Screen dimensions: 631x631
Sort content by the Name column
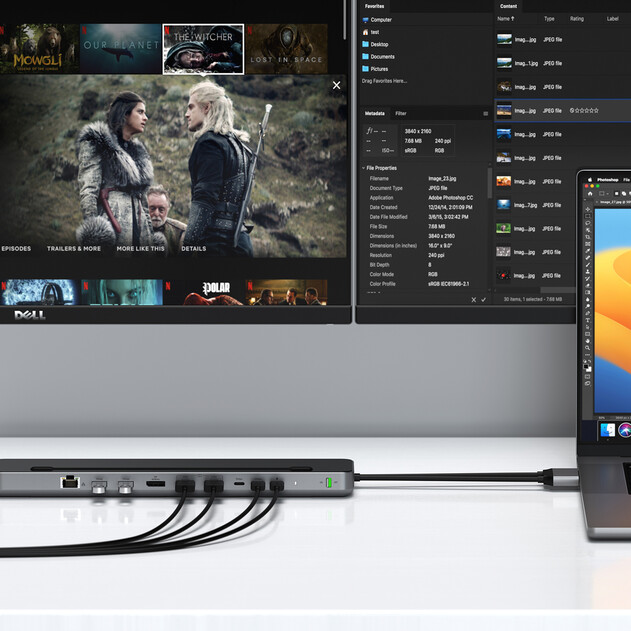[506, 18]
